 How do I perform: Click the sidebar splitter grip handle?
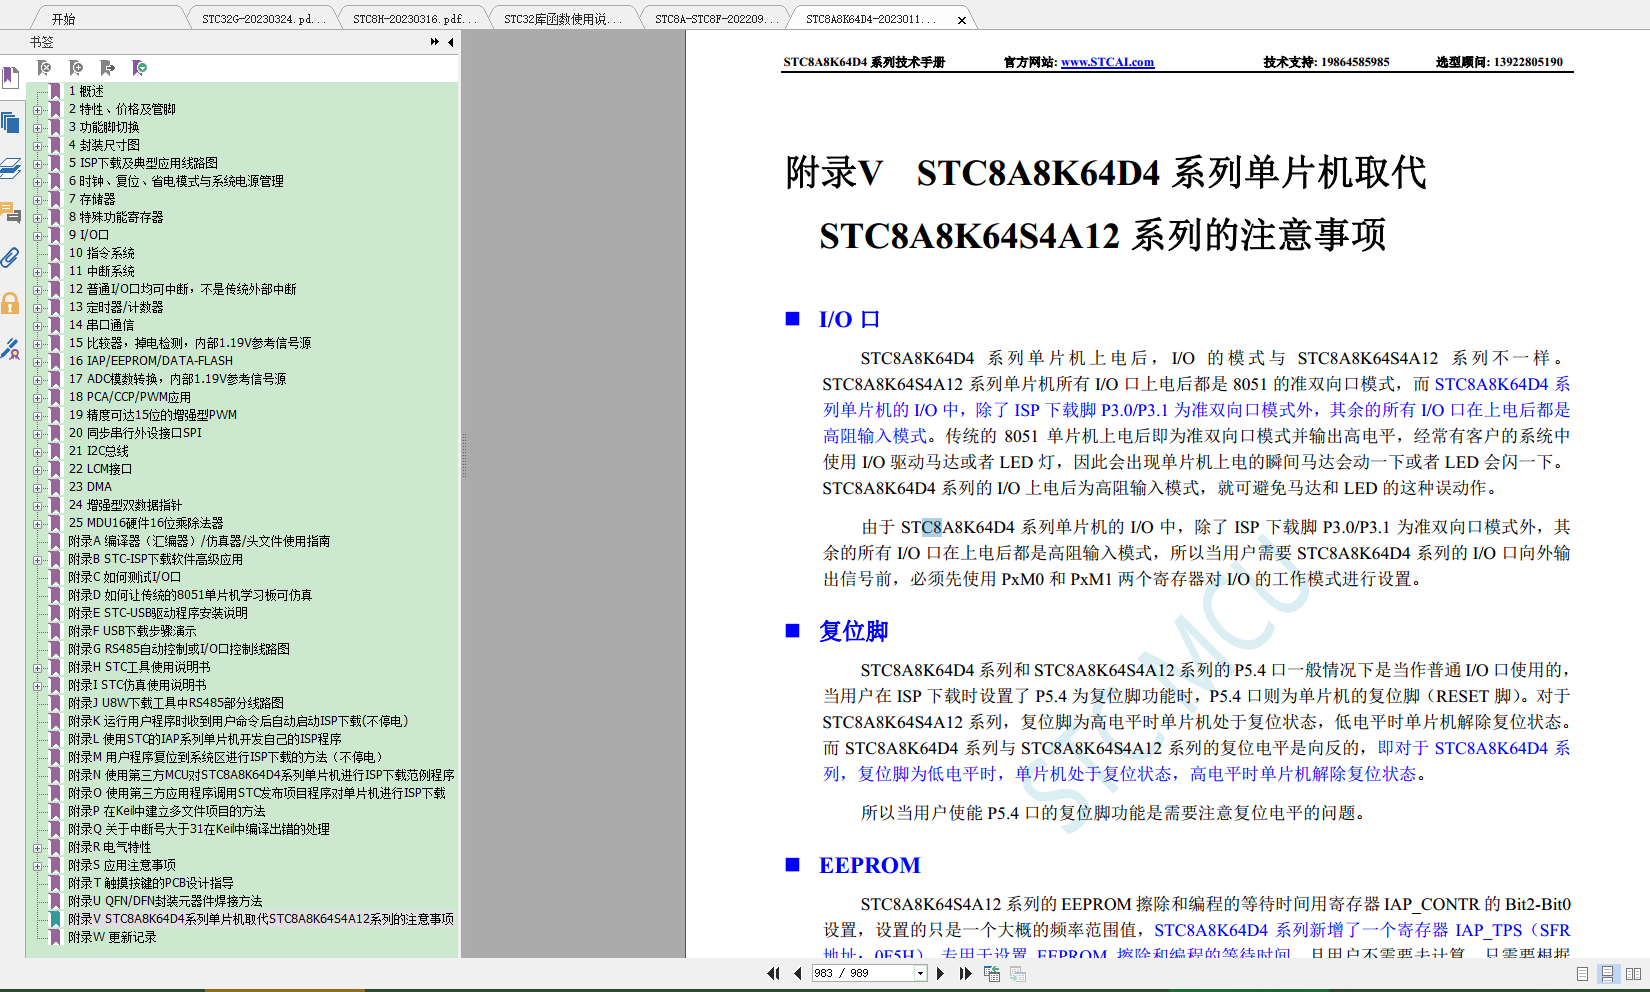coord(463,455)
